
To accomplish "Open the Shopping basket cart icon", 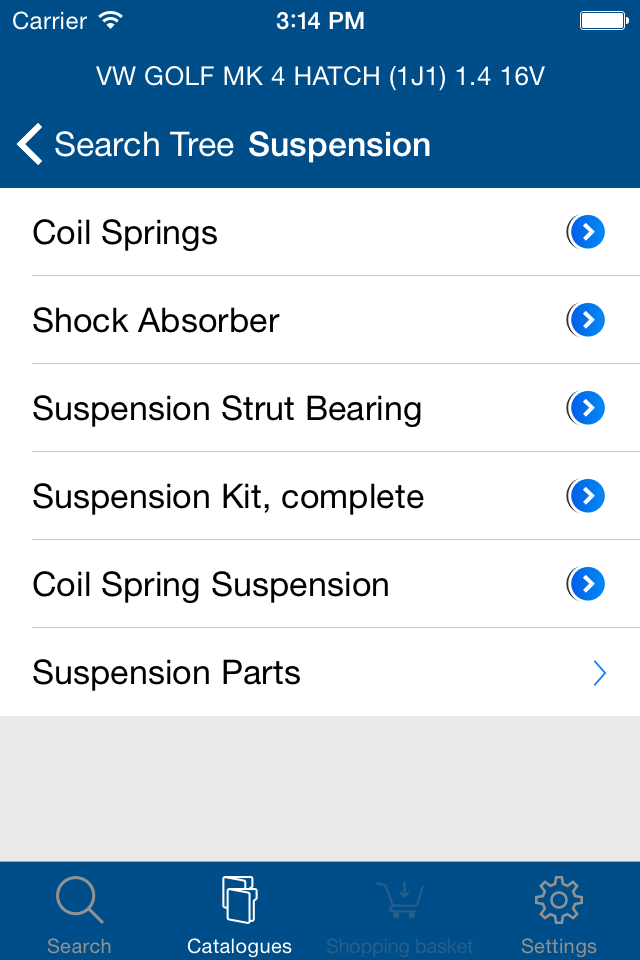I will tap(399, 900).
